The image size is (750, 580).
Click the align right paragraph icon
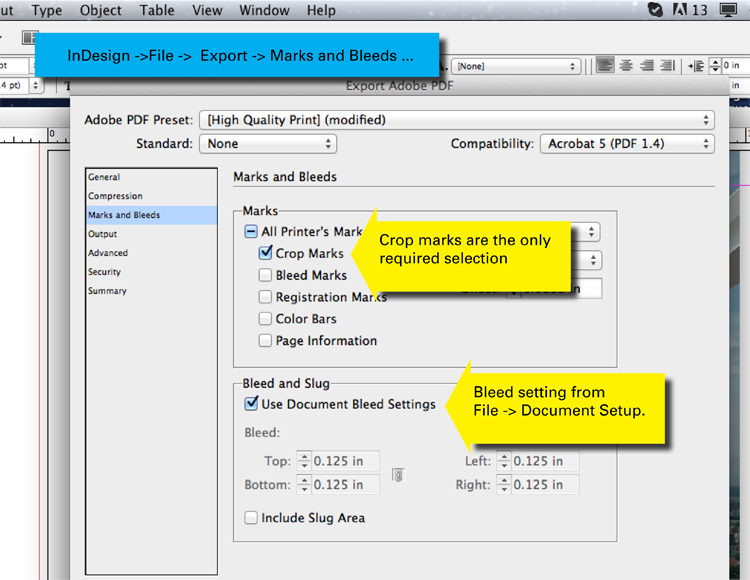point(647,65)
